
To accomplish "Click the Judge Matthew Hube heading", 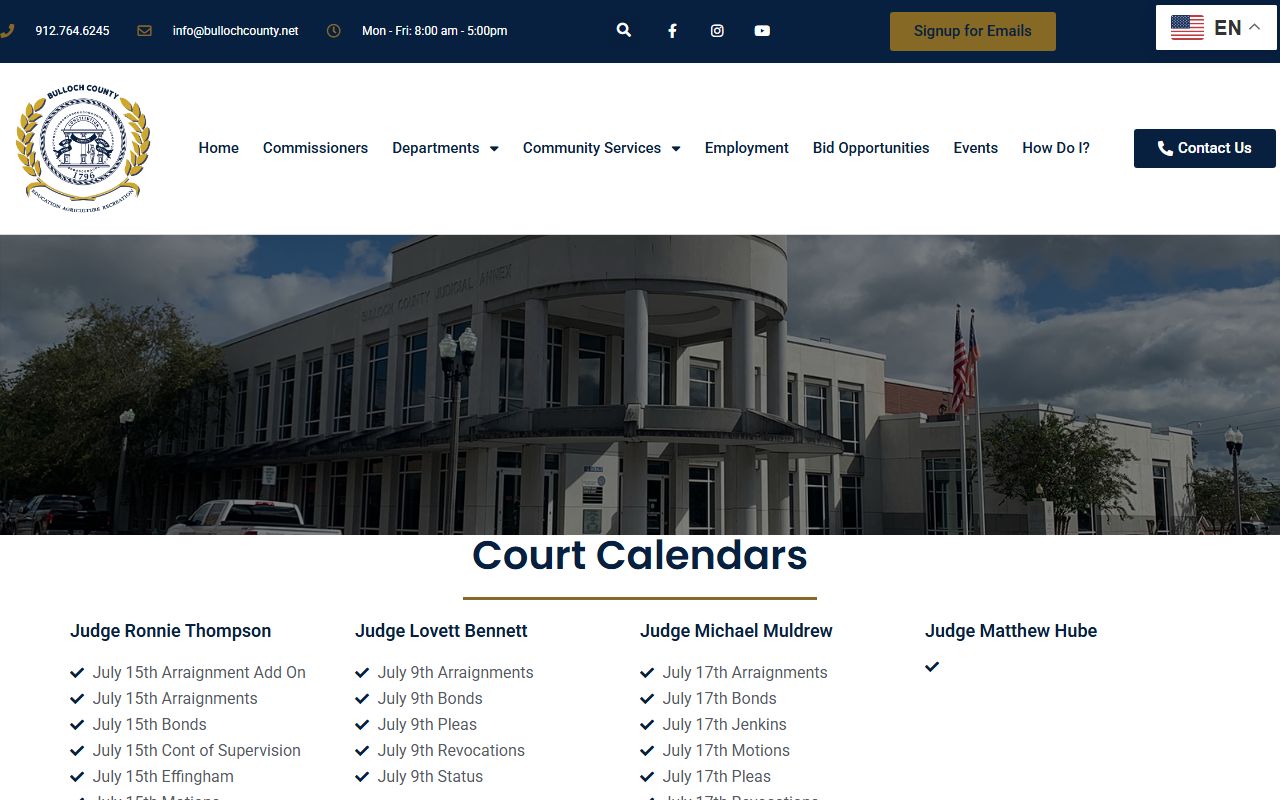I will (1011, 631).
